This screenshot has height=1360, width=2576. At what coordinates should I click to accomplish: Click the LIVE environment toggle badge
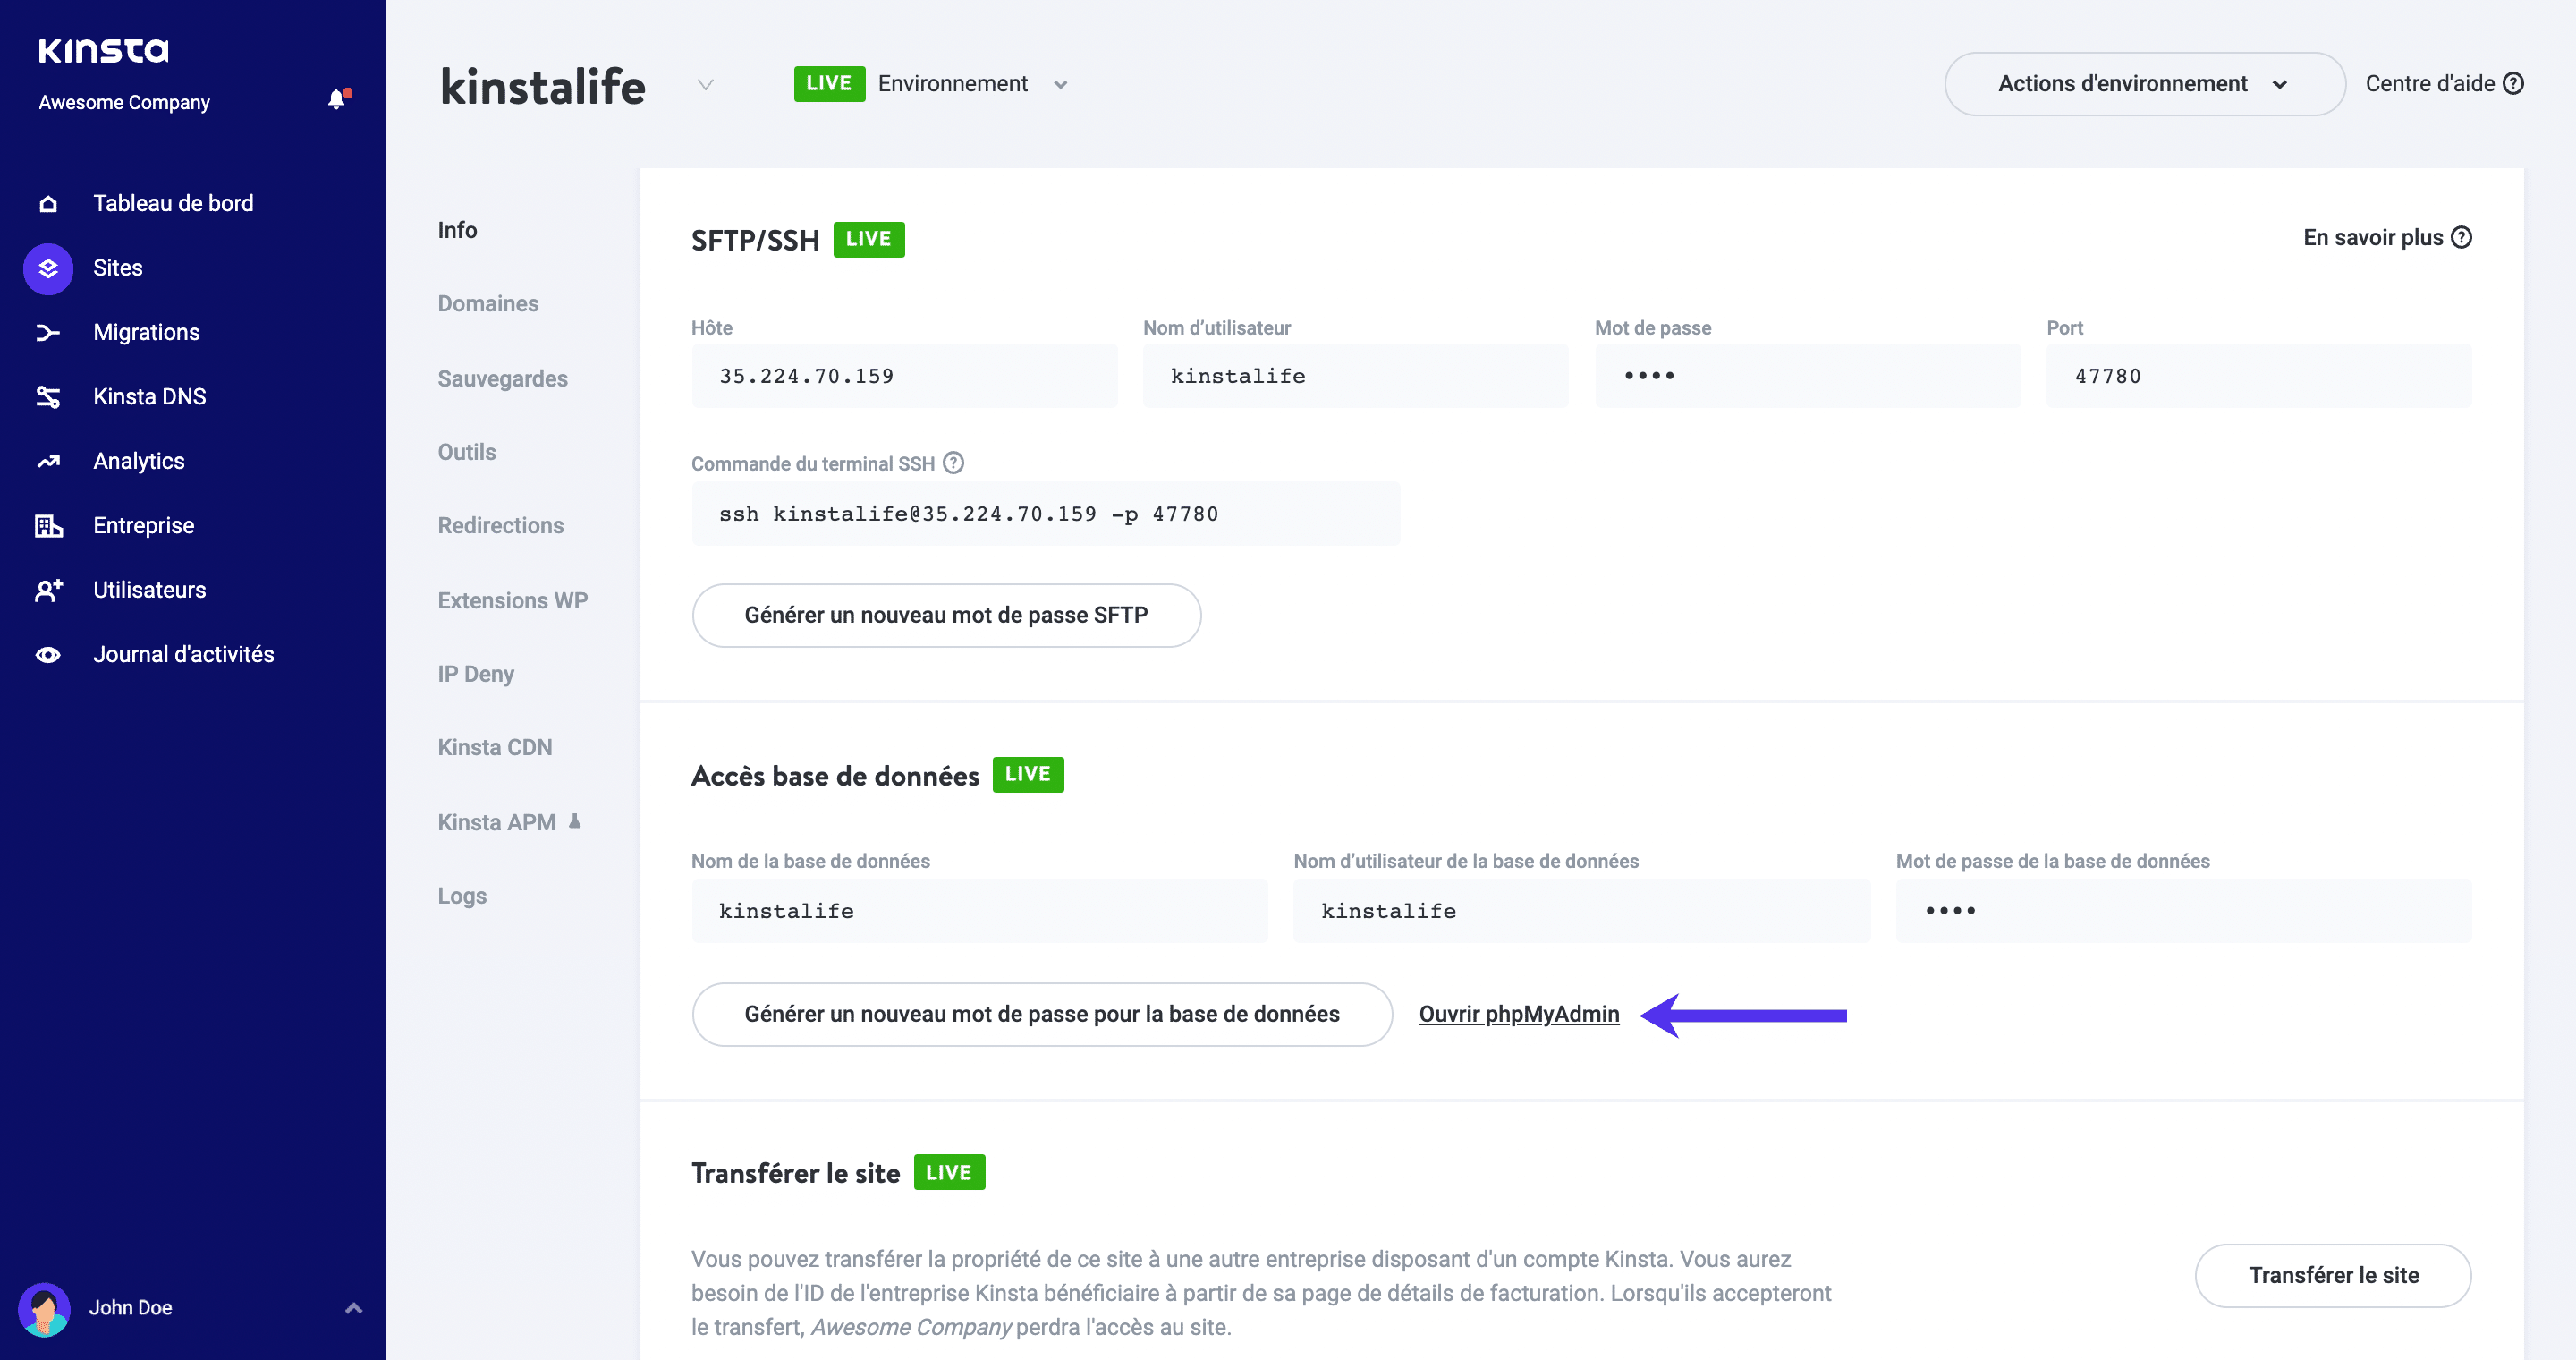tap(828, 81)
